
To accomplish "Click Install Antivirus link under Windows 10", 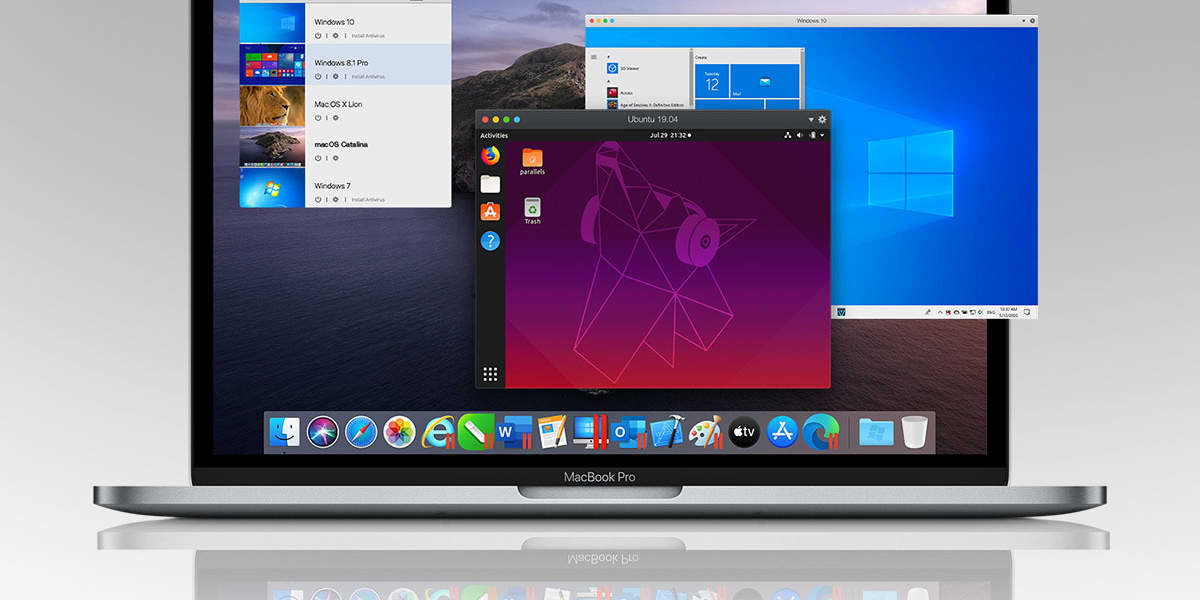I will pos(367,35).
